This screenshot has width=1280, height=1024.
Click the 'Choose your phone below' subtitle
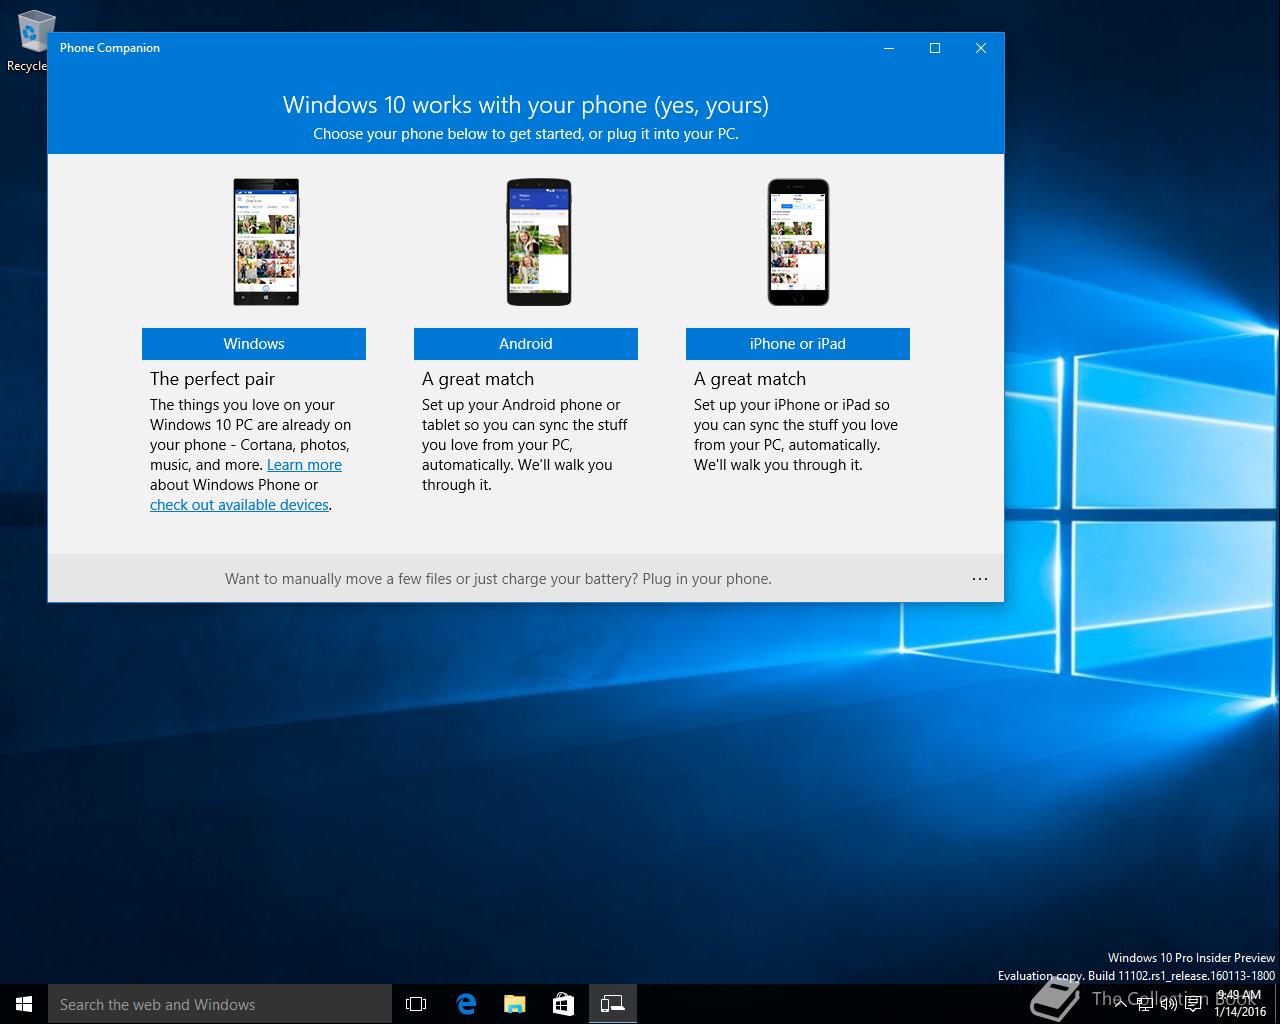point(526,134)
